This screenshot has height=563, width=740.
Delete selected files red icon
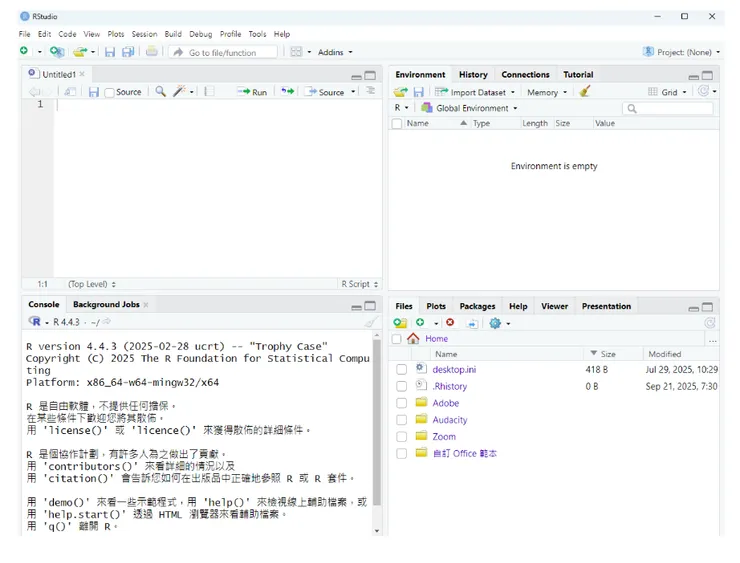point(450,322)
